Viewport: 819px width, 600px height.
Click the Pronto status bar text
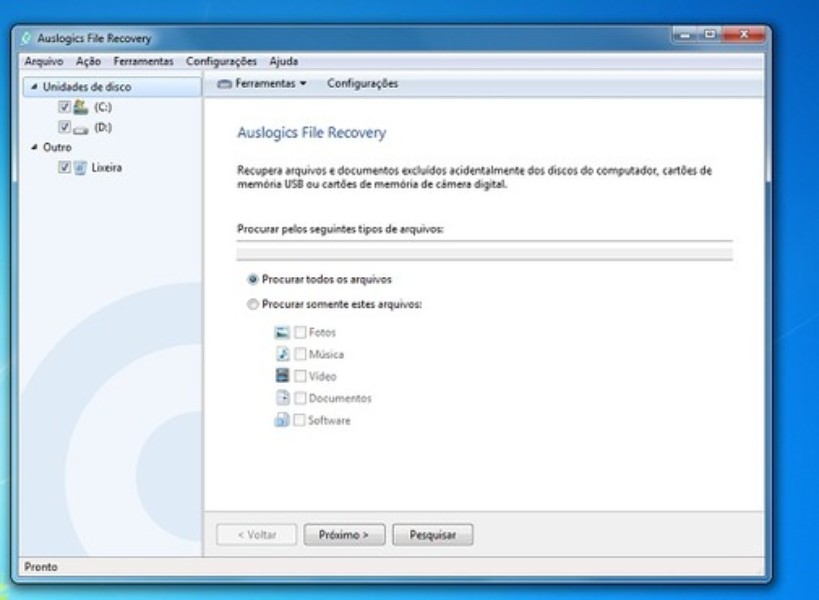41,567
